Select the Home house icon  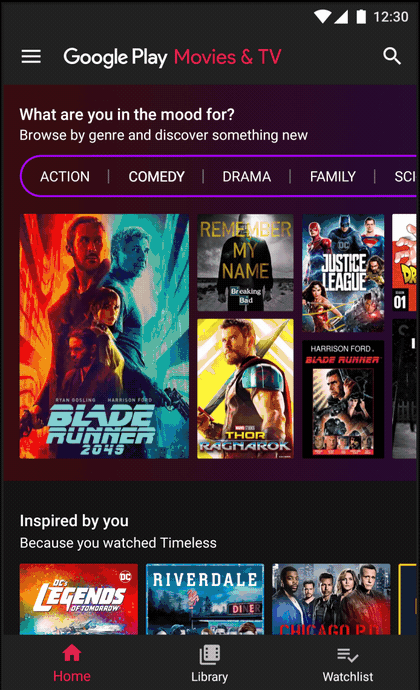pyautogui.click(x=72, y=653)
